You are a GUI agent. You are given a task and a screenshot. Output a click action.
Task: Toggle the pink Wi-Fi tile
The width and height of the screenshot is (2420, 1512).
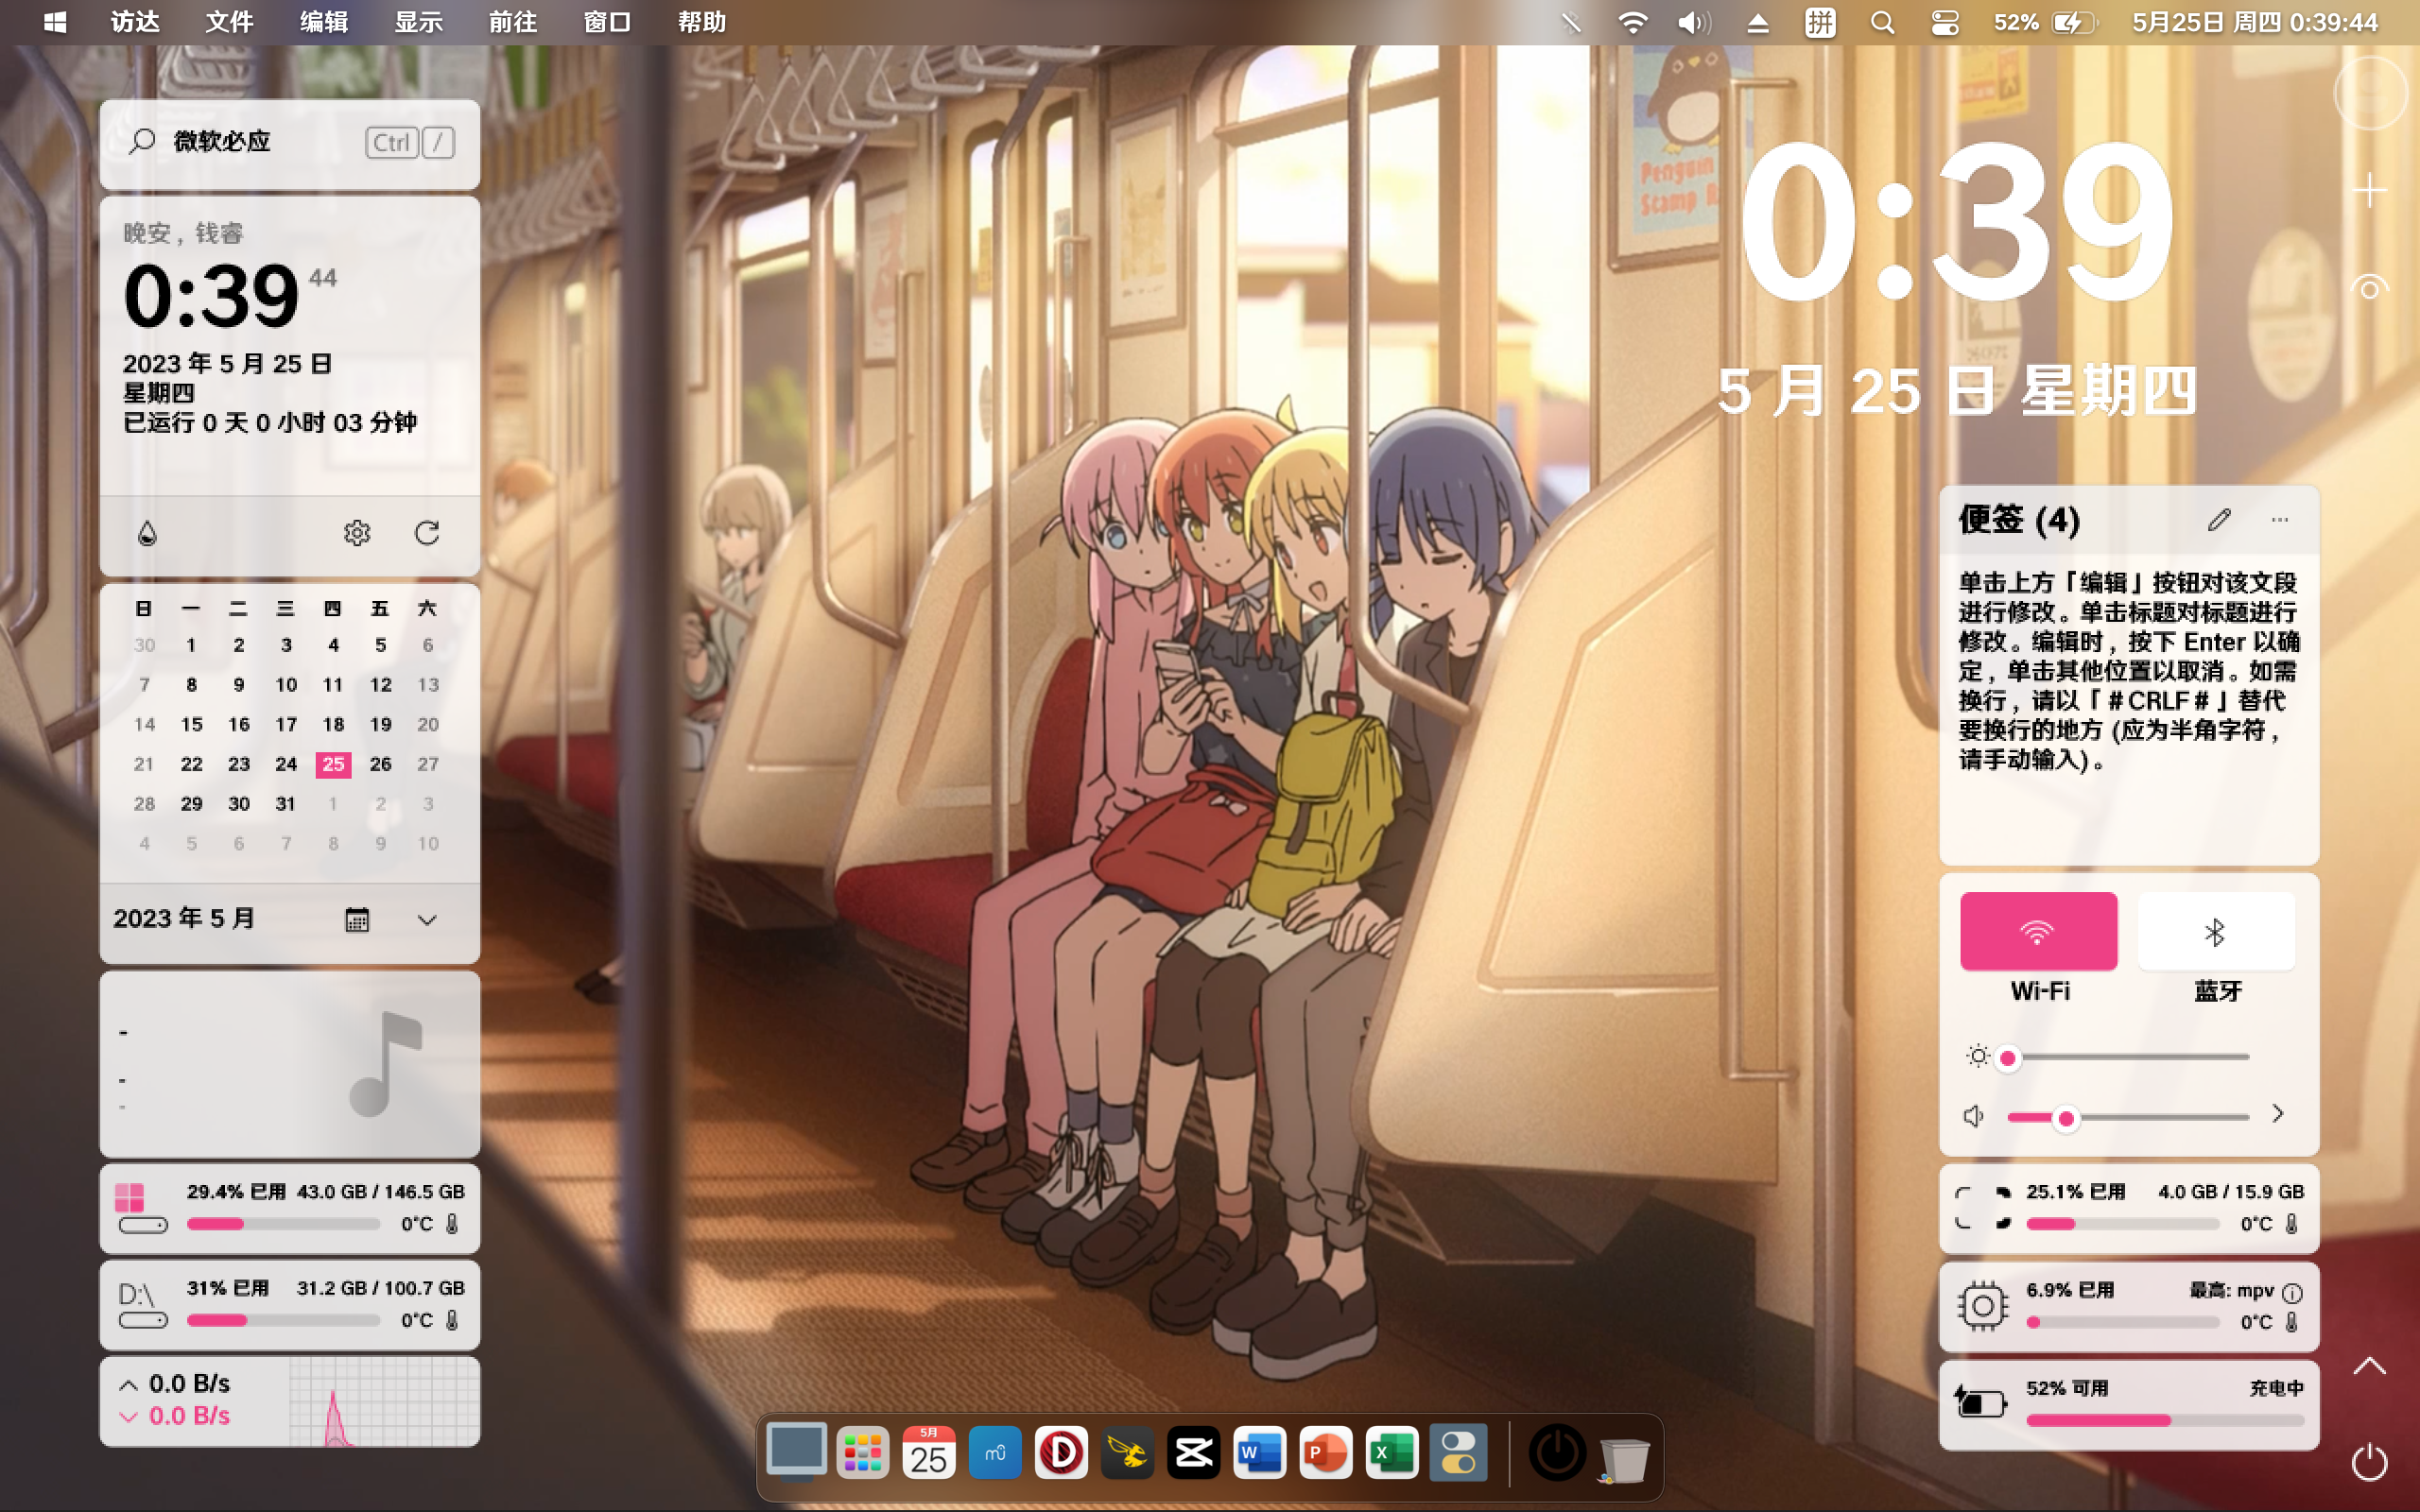coord(2038,931)
